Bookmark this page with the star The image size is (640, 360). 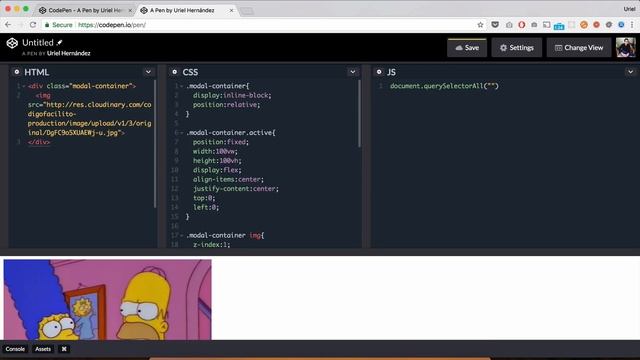click(x=480, y=25)
